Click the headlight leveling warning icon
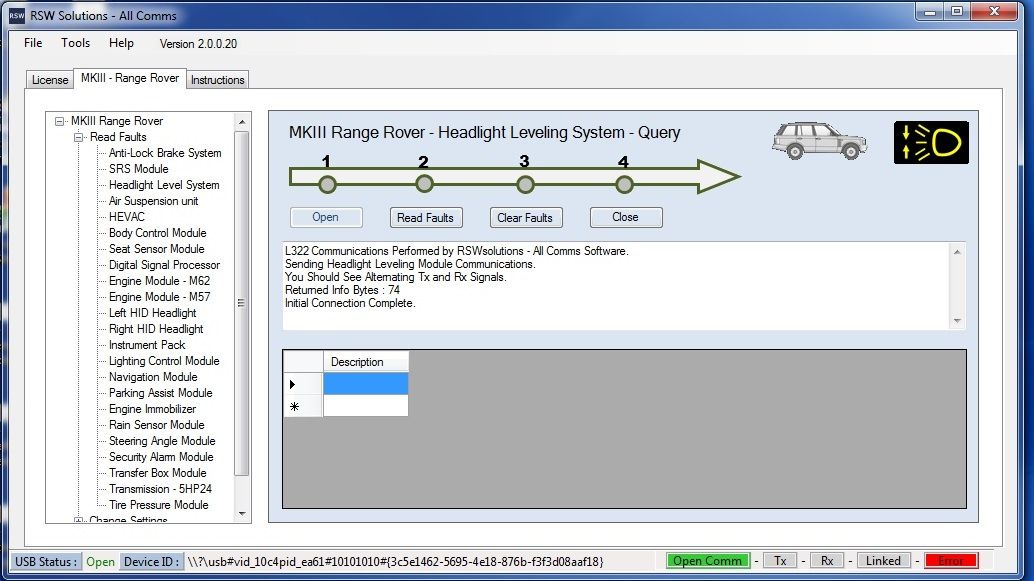Image resolution: width=1034 pixels, height=581 pixels. (x=931, y=142)
